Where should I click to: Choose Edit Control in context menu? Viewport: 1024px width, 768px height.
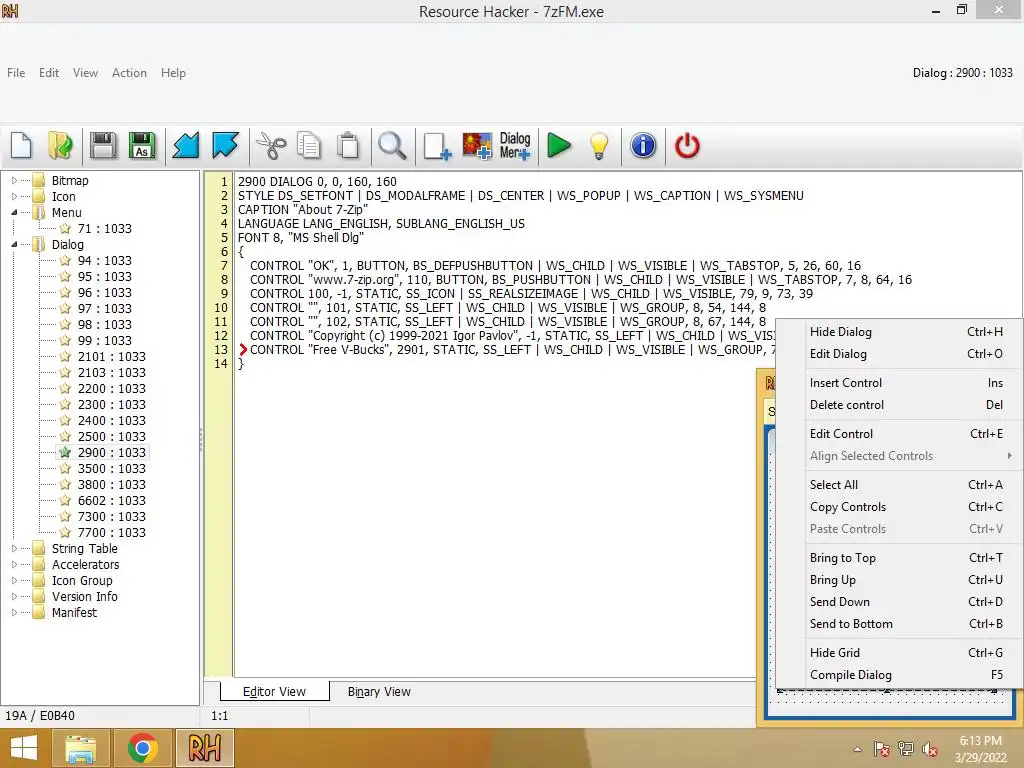pyautogui.click(x=899, y=434)
